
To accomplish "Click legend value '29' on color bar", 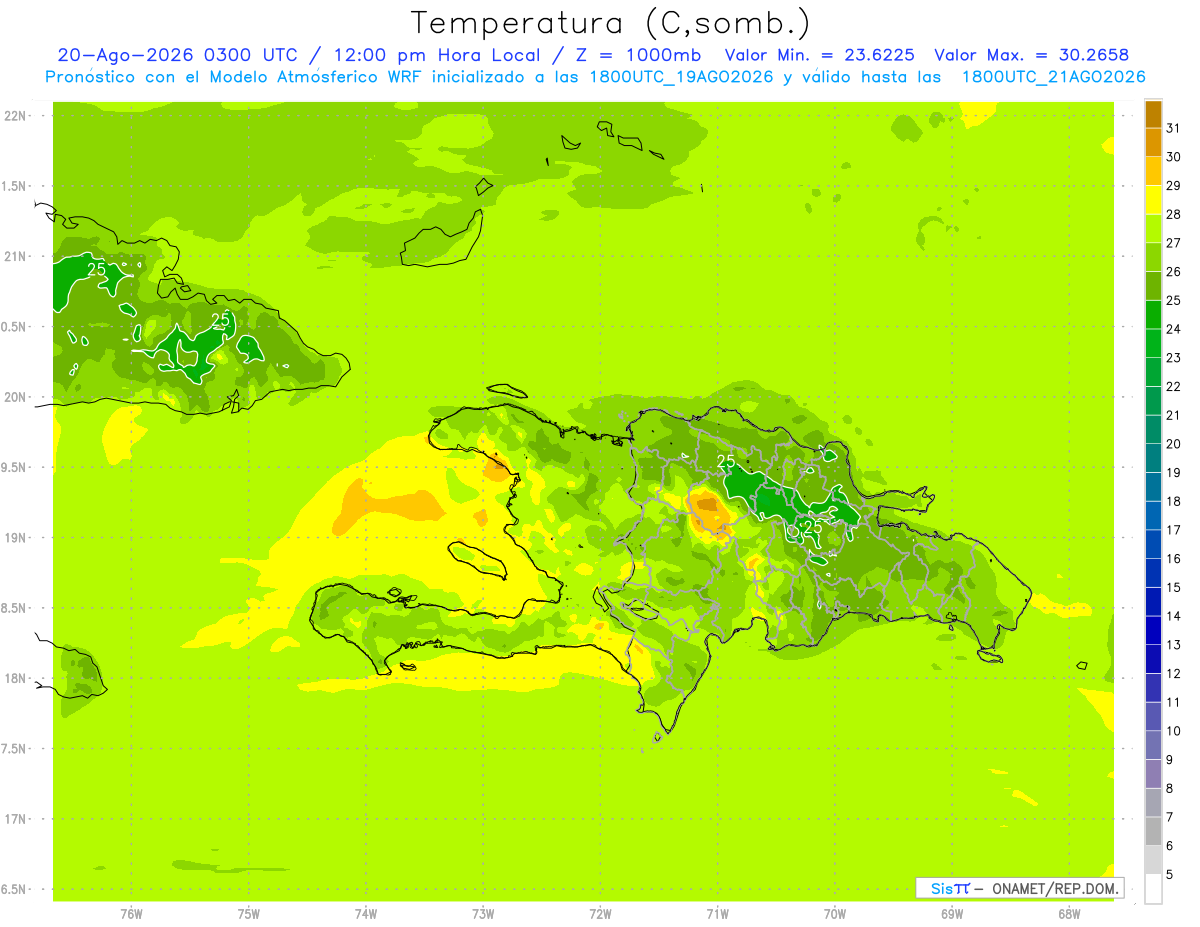I will pos(1174,186).
